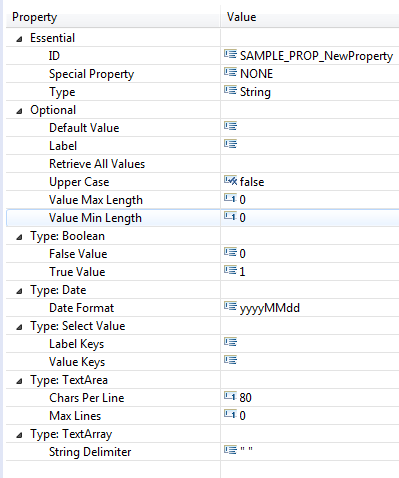Screen dimensions: 399x478
Task: Select the ID property row
Action: click(202, 56)
